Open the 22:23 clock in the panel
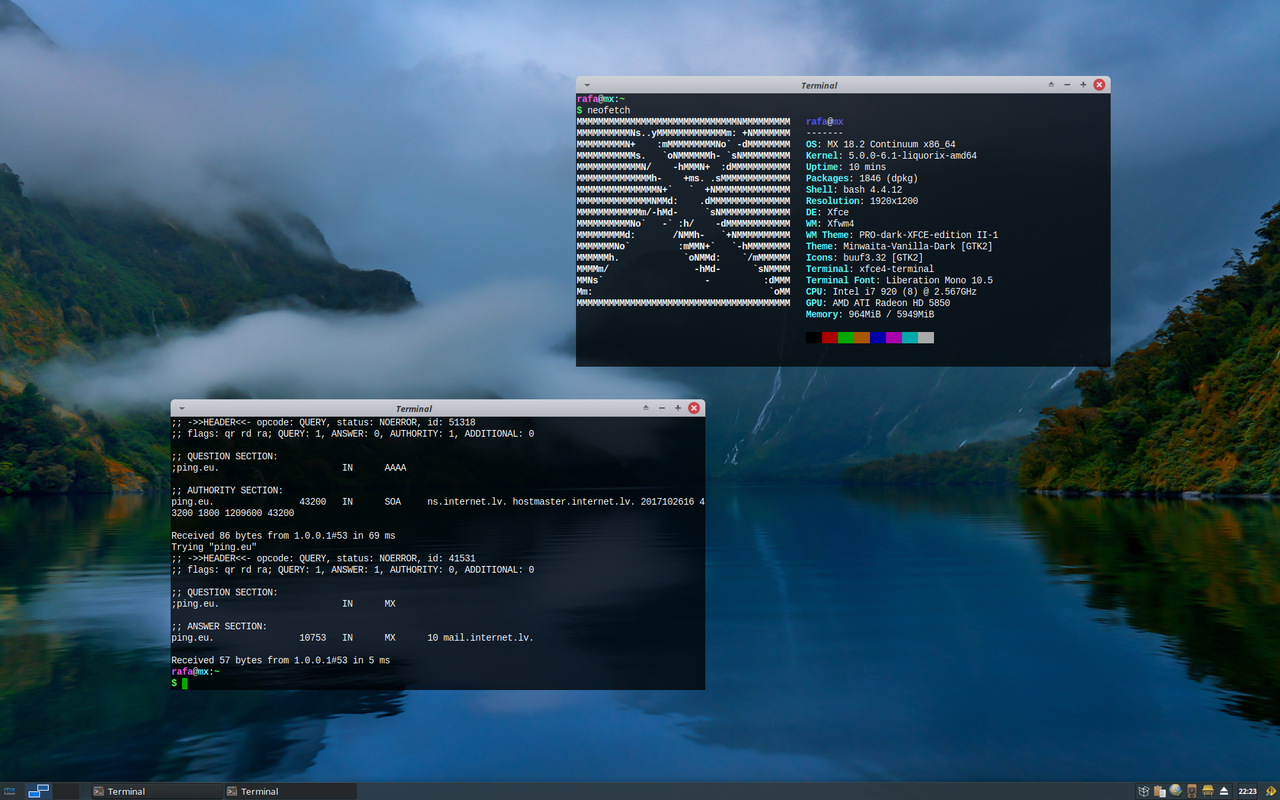Viewport: 1280px width, 800px height. click(x=1248, y=791)
